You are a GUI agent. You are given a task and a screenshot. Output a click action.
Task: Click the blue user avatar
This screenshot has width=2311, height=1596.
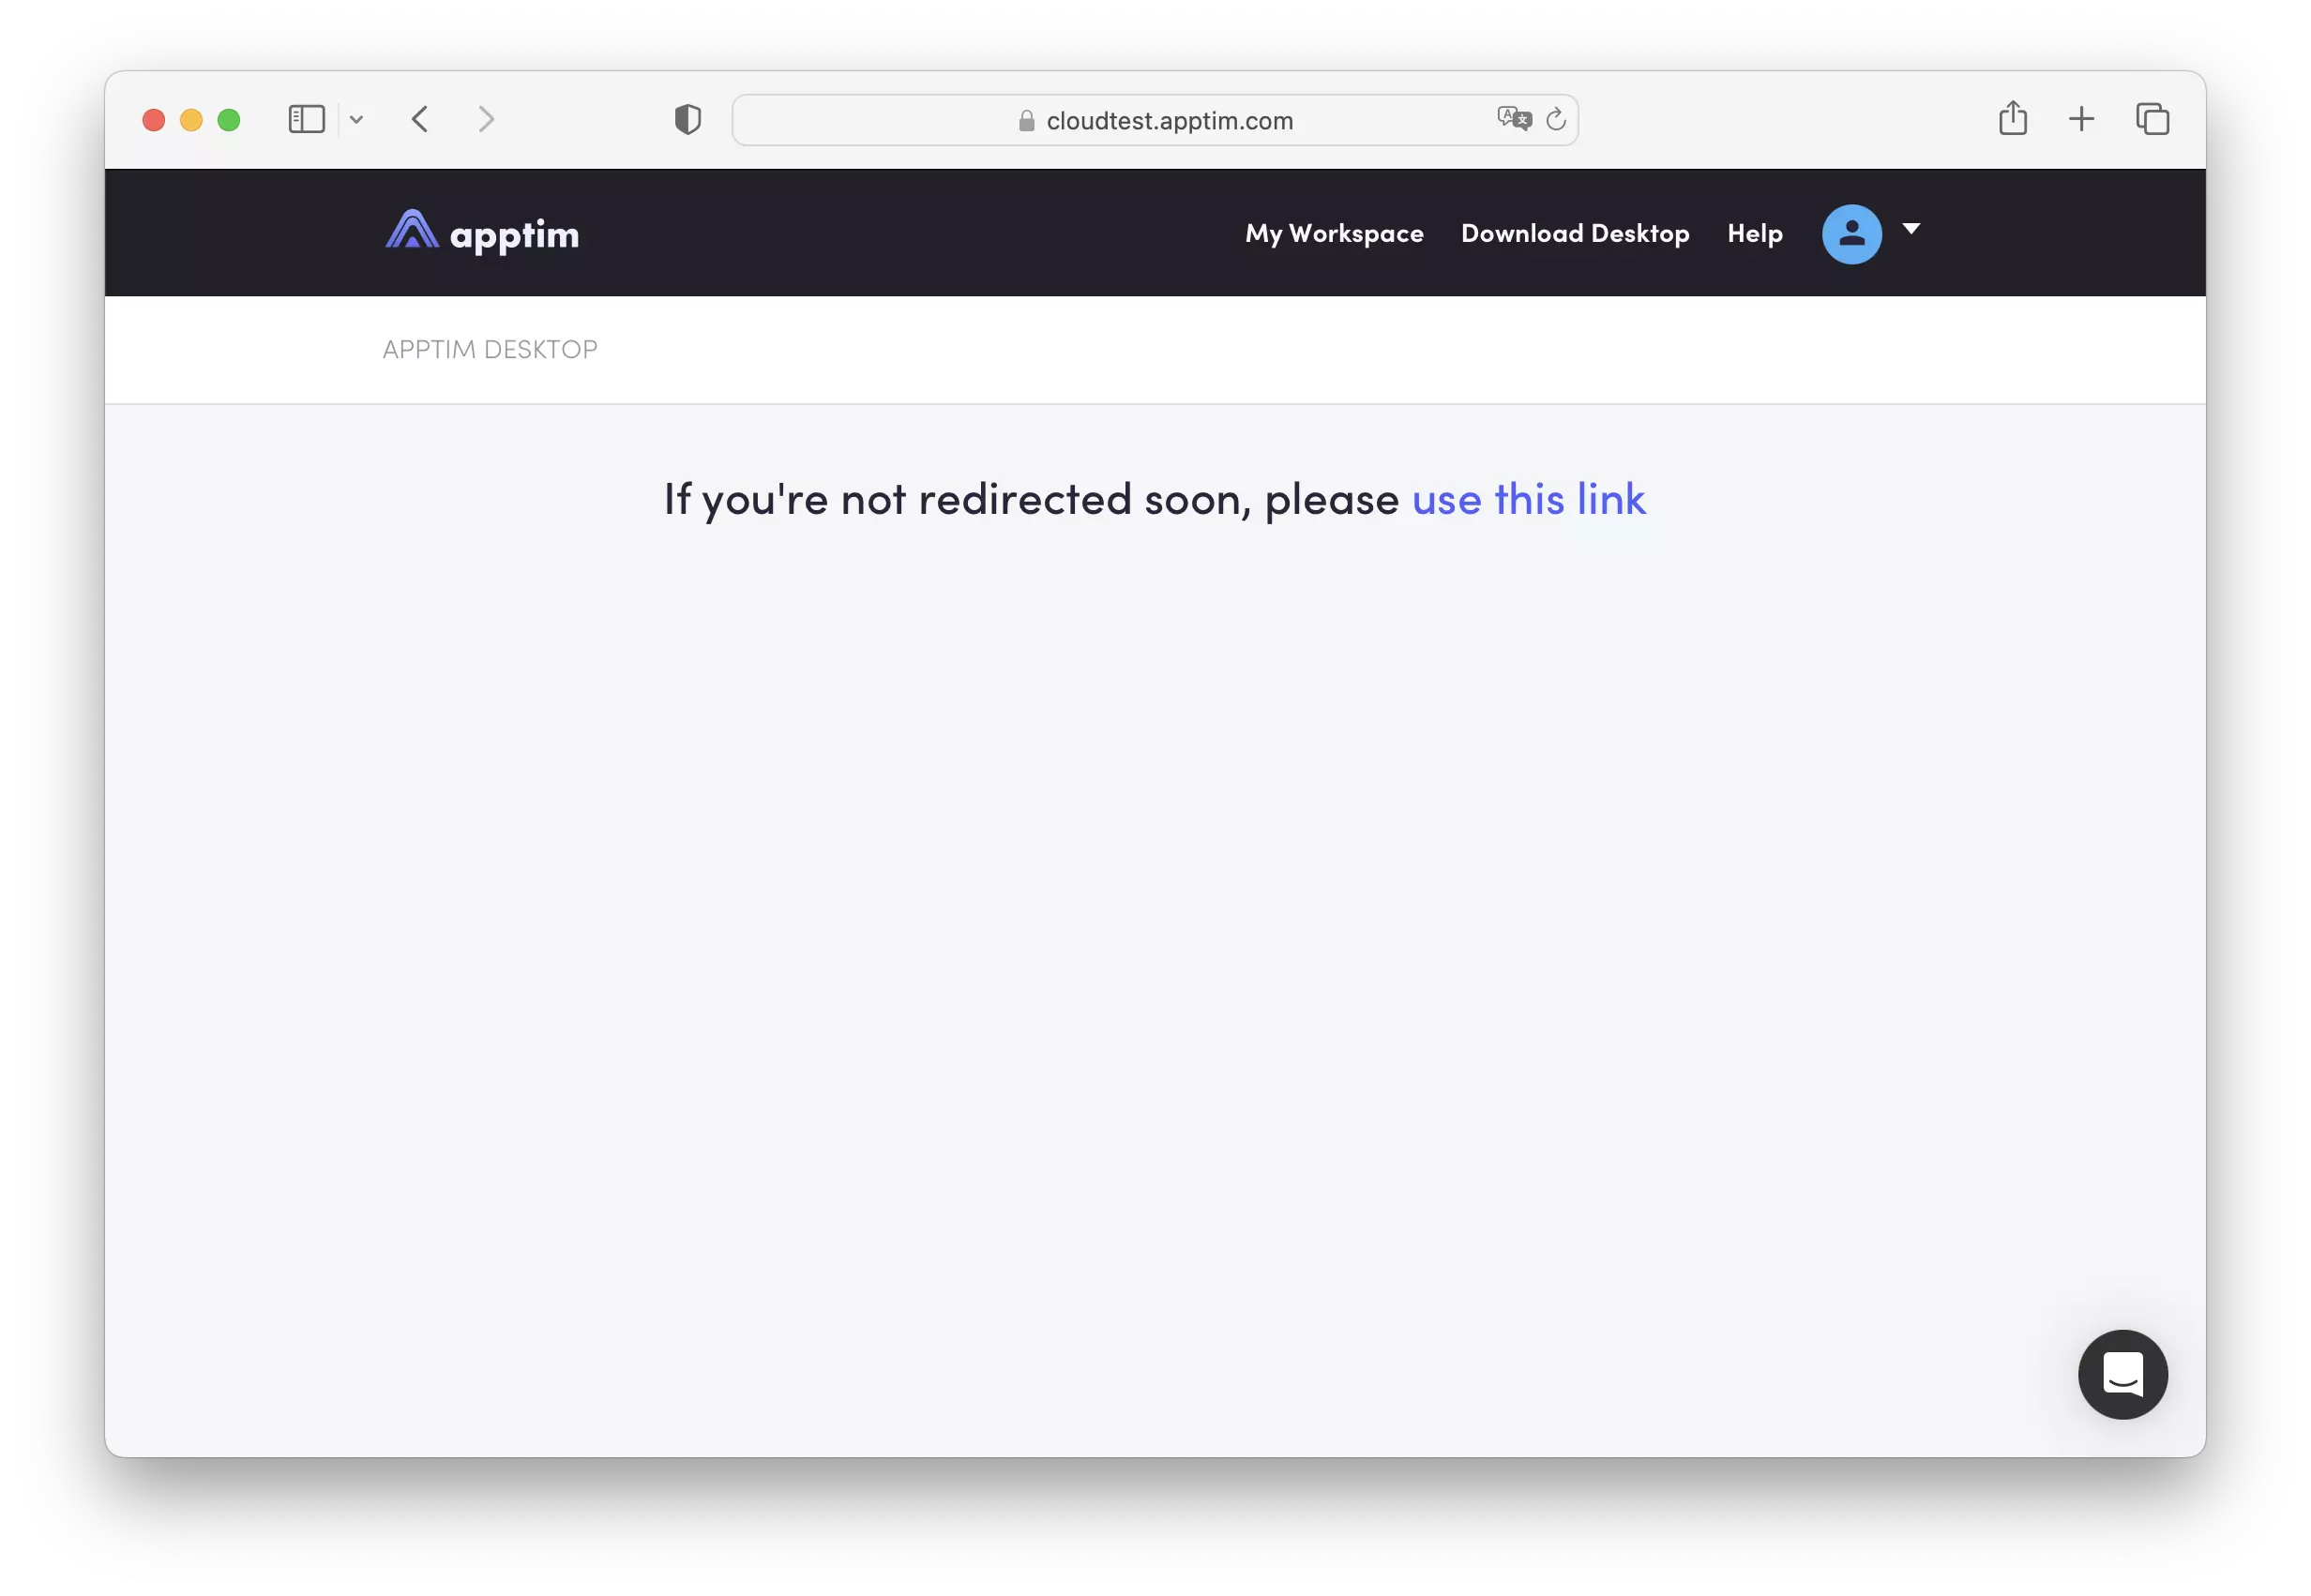[x=1851, y=233]
